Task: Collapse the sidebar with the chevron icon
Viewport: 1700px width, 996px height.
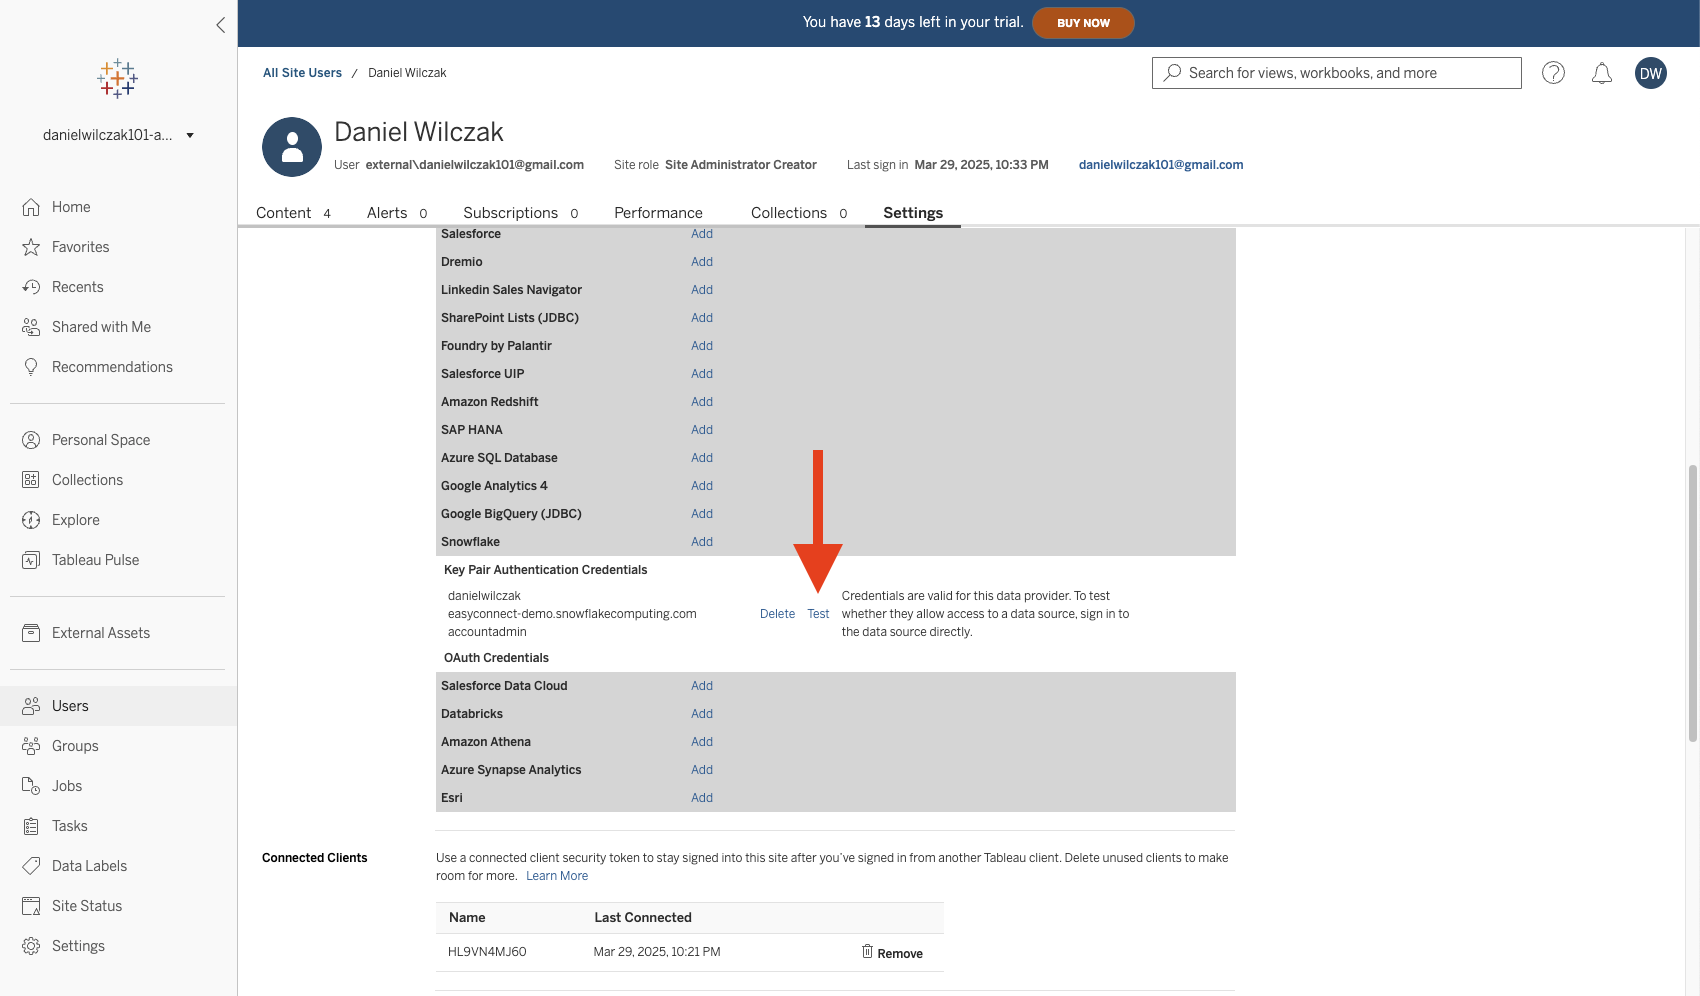Action: 220,25
